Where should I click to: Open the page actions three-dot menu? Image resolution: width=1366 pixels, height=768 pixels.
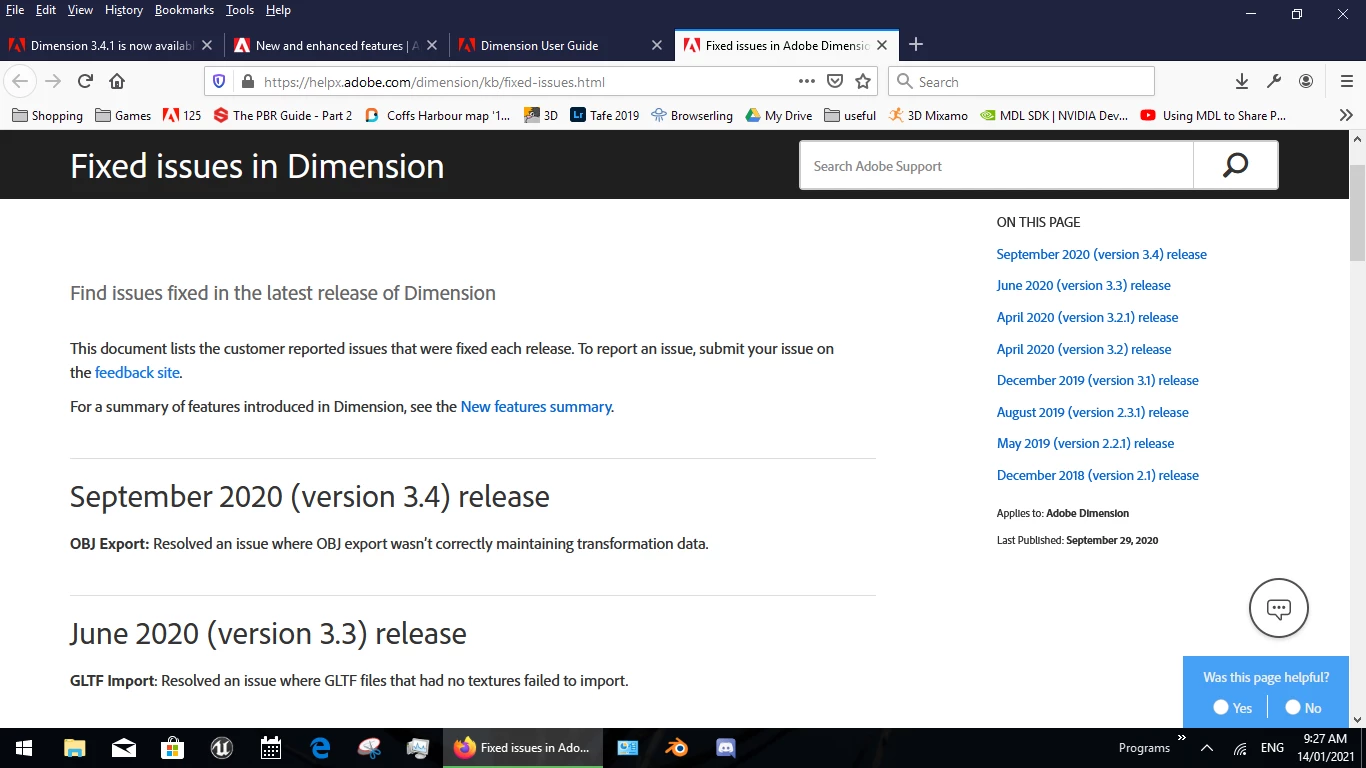(x=806, y=81)
